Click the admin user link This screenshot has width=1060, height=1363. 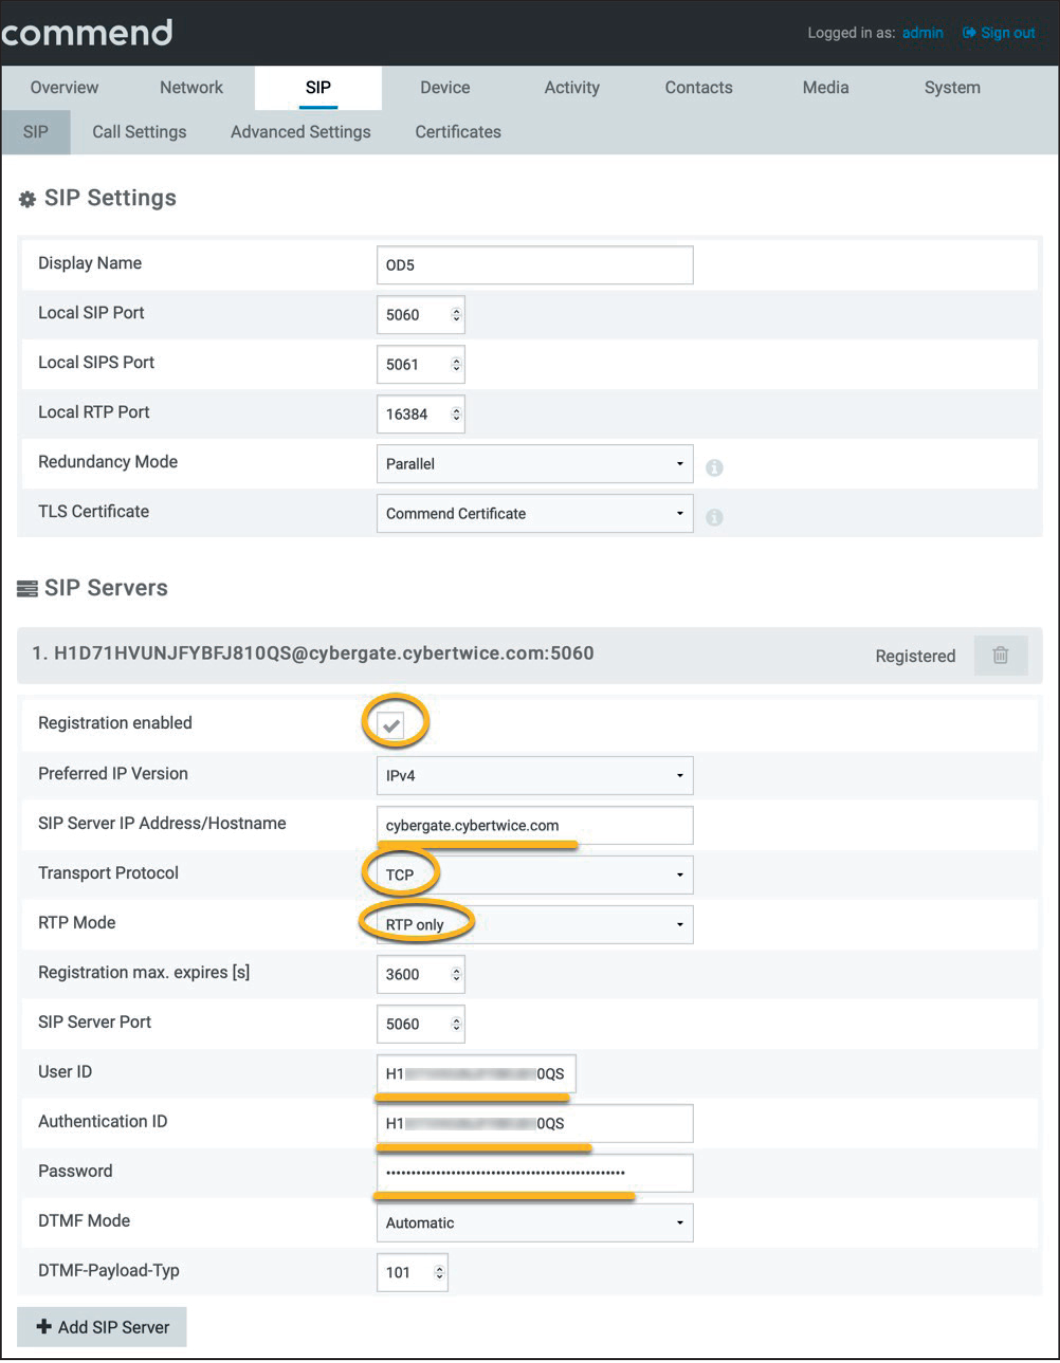click(x=922, y=33)
